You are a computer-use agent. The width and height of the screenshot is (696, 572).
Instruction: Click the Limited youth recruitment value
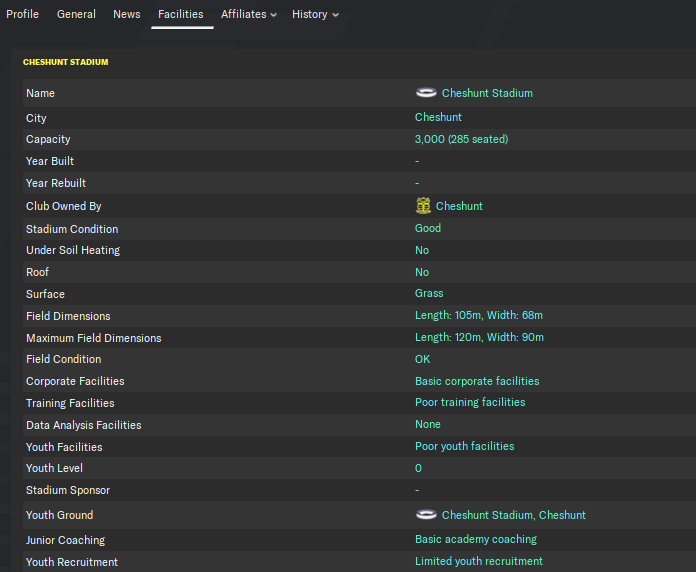point(479,561)
